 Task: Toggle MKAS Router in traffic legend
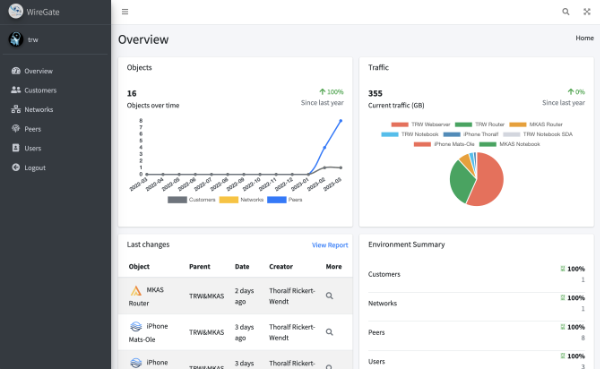[x=536, y=124]
